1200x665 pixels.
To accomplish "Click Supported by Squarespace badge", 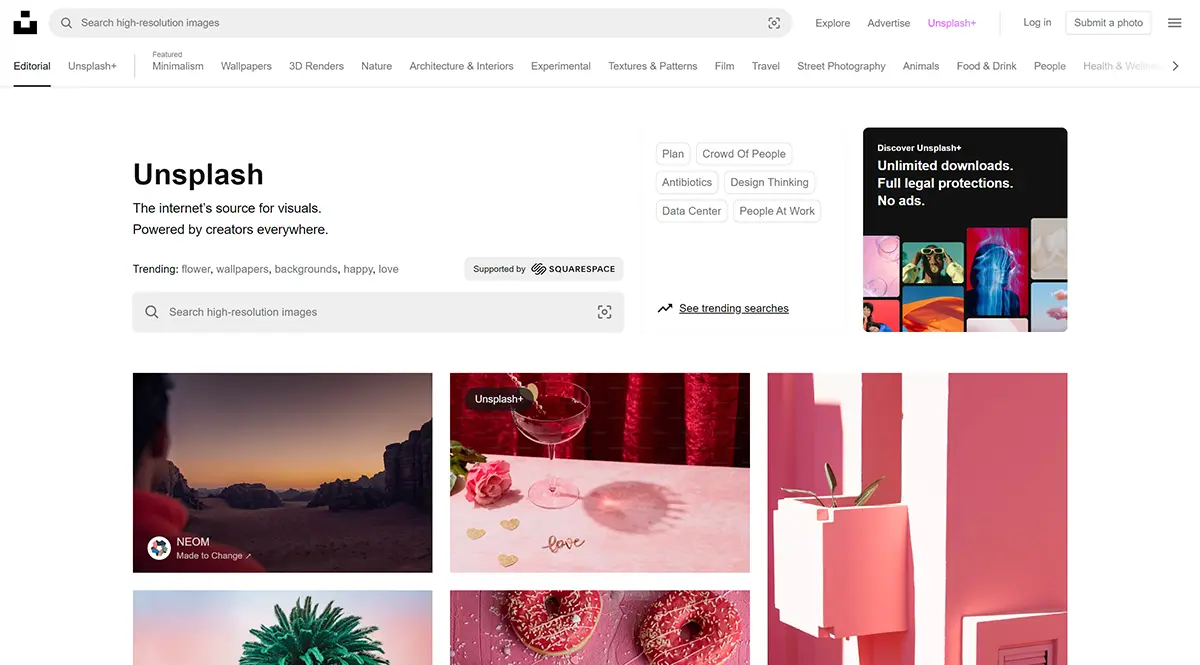I will (x=544, y=269).
